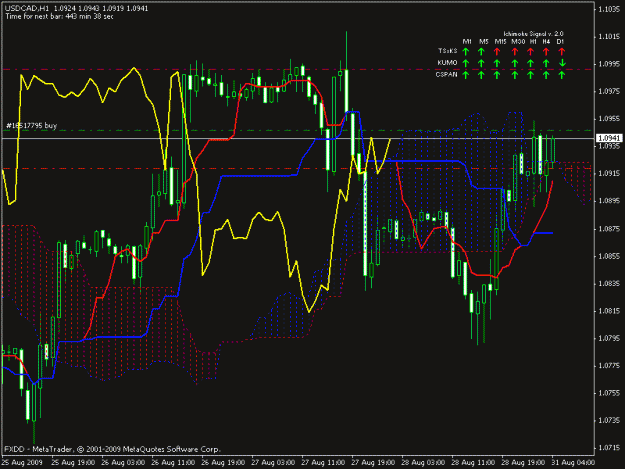The image size is (625, 469).
Task: Click the 1.0975 price axis label
Action: click(x=609, y=91)
